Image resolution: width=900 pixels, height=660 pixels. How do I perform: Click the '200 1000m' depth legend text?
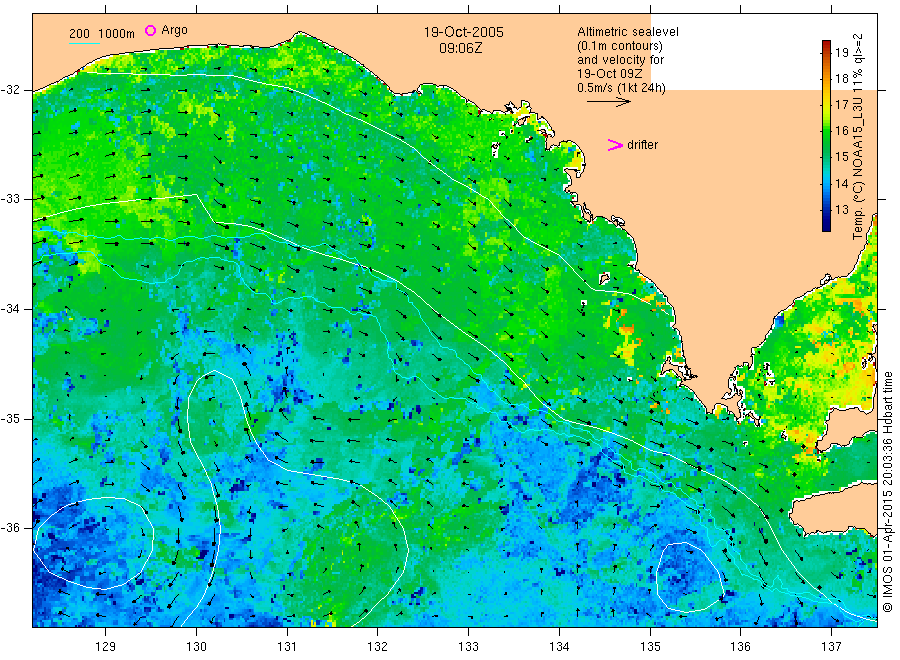[102, 34]
